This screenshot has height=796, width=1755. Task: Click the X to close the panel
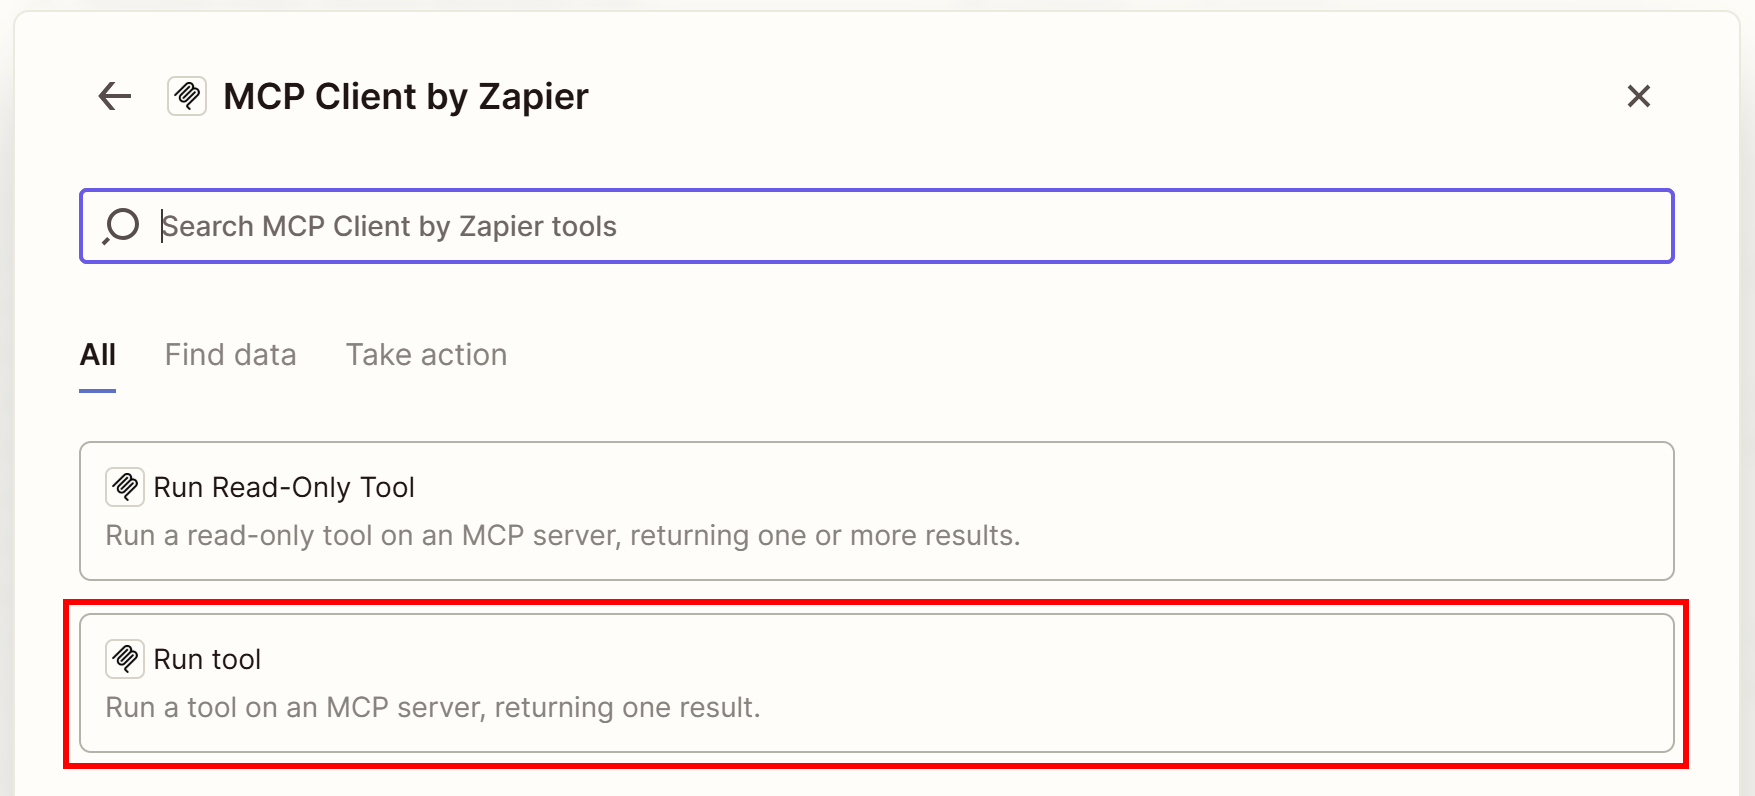[x=1639, y=96]
